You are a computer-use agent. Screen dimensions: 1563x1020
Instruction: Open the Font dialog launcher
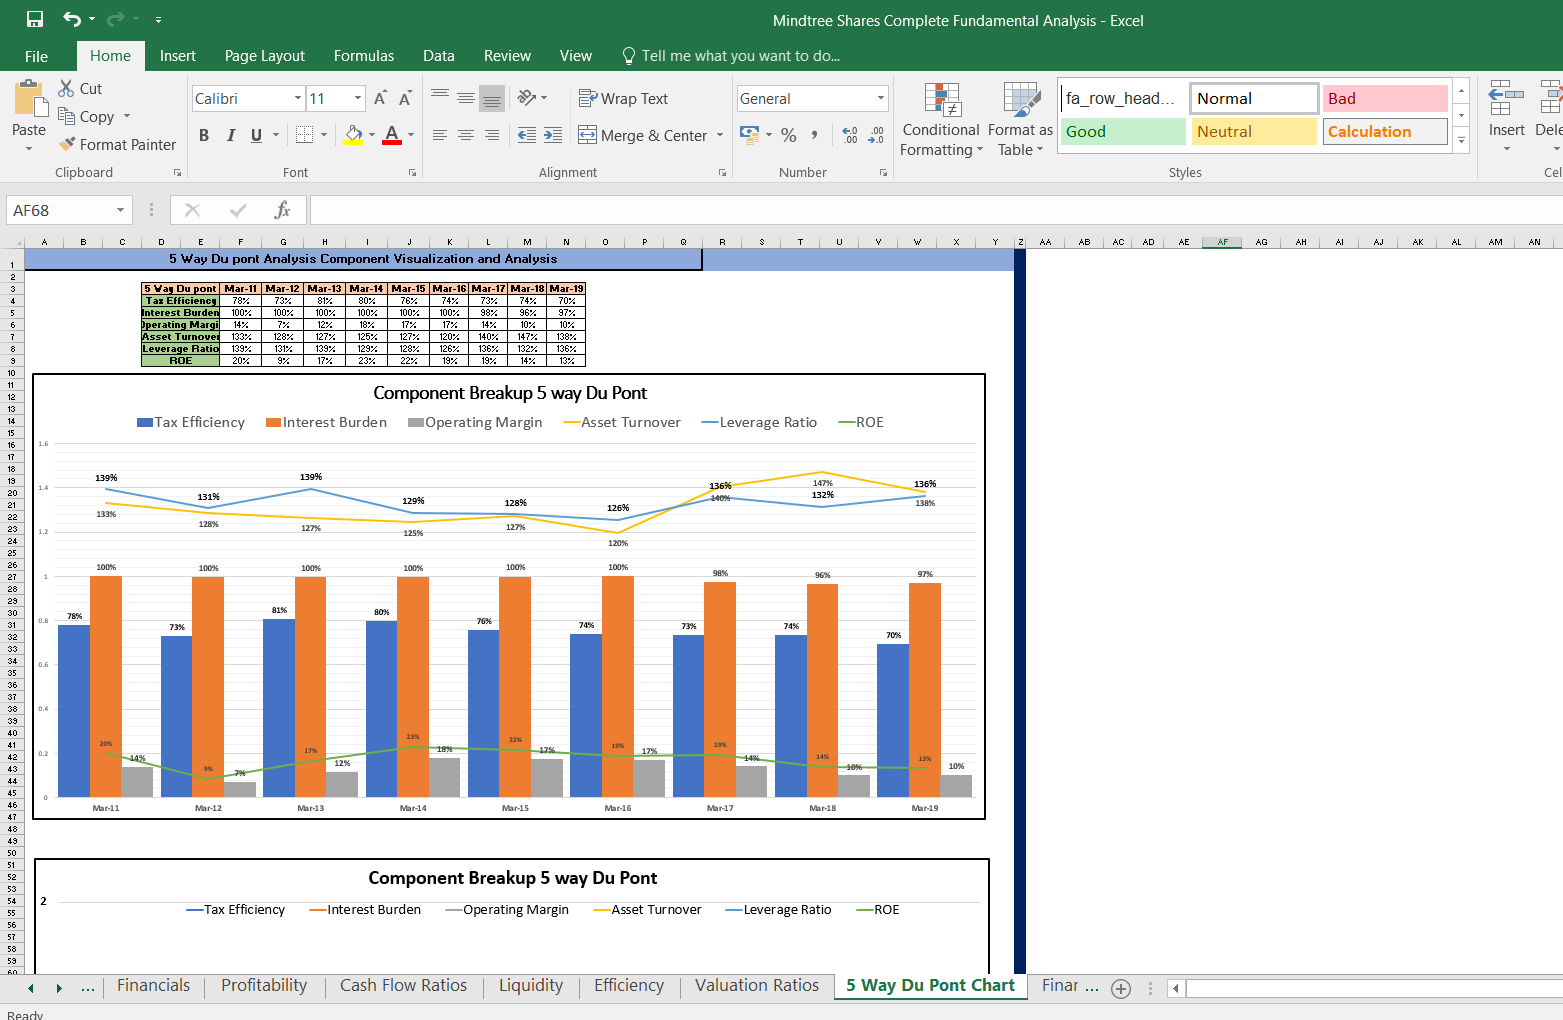[x=412, y=173]
